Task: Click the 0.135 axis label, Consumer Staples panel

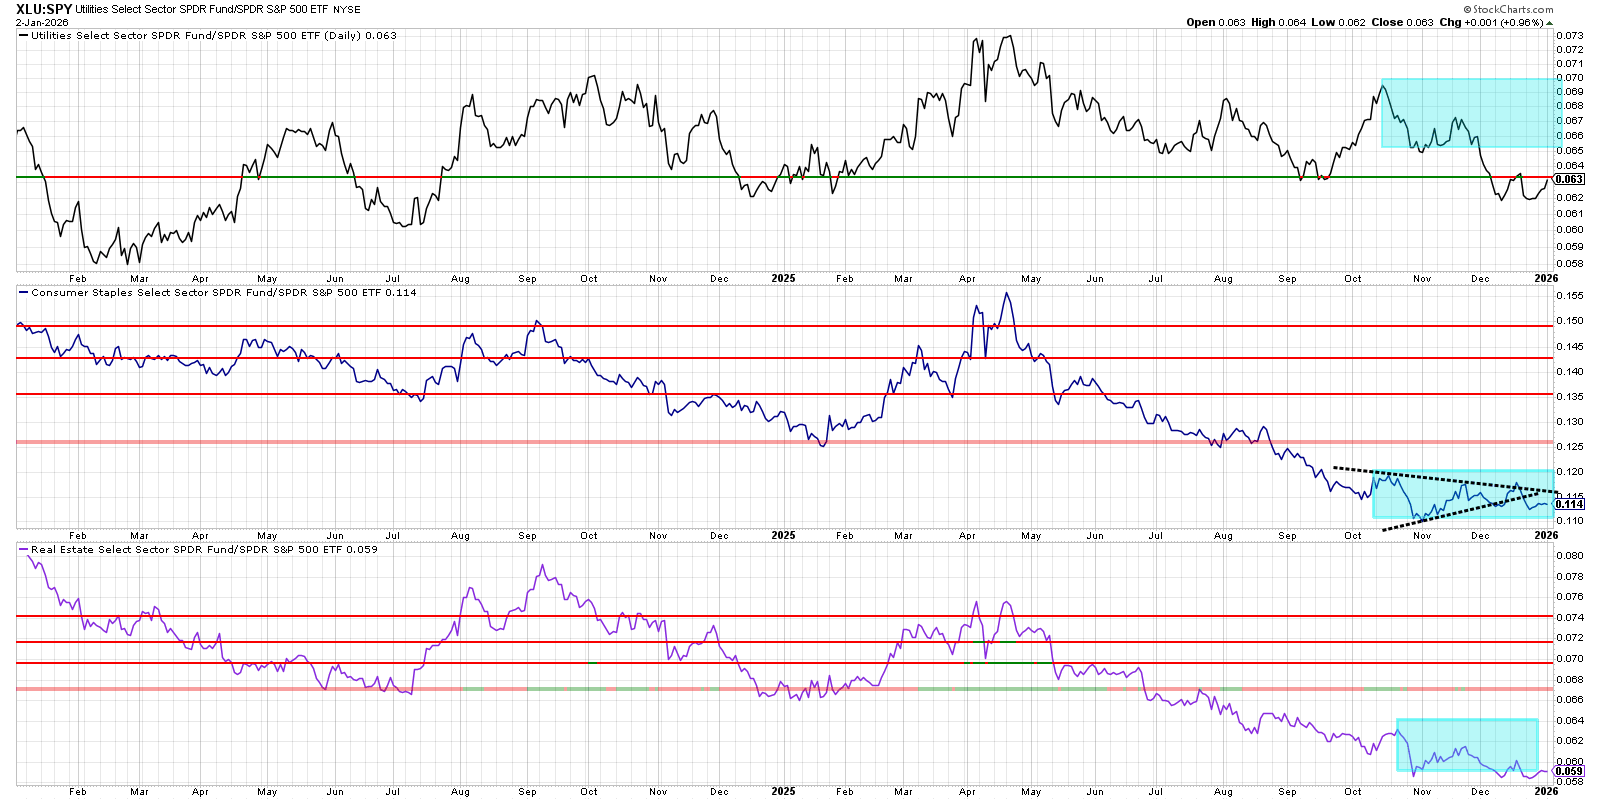Action: [x=1570, y=396]
